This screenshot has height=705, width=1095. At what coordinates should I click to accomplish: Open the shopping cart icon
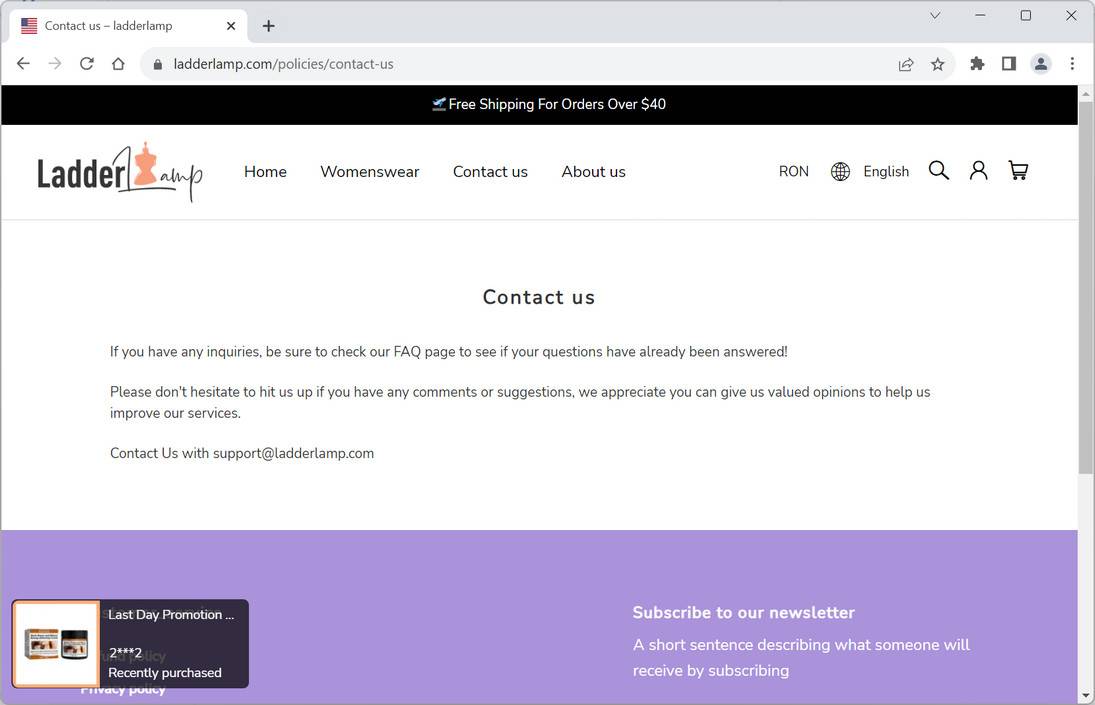[1018, 170]
